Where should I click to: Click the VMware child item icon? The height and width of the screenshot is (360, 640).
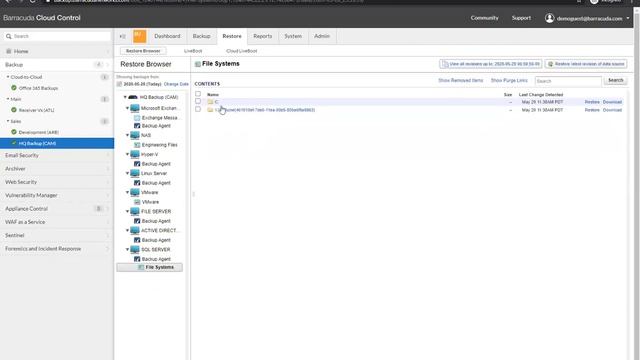[x=137, y=202]
